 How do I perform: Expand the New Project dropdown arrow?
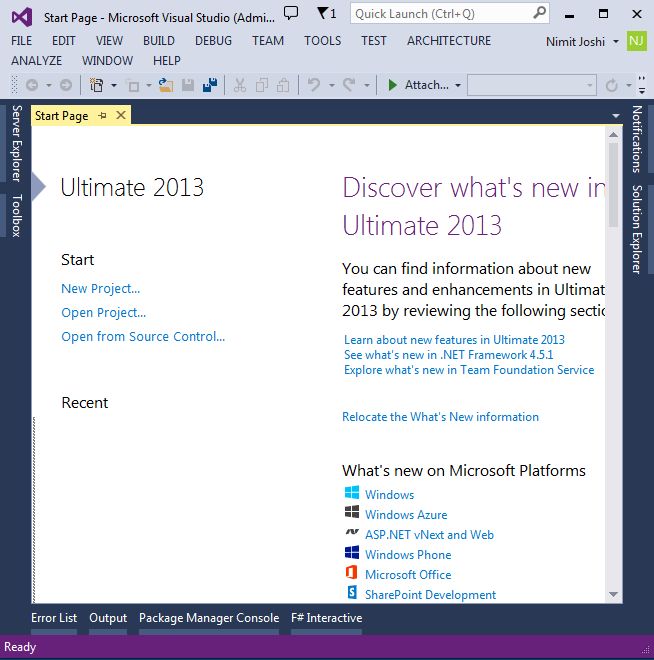click(x=114, y=85)
